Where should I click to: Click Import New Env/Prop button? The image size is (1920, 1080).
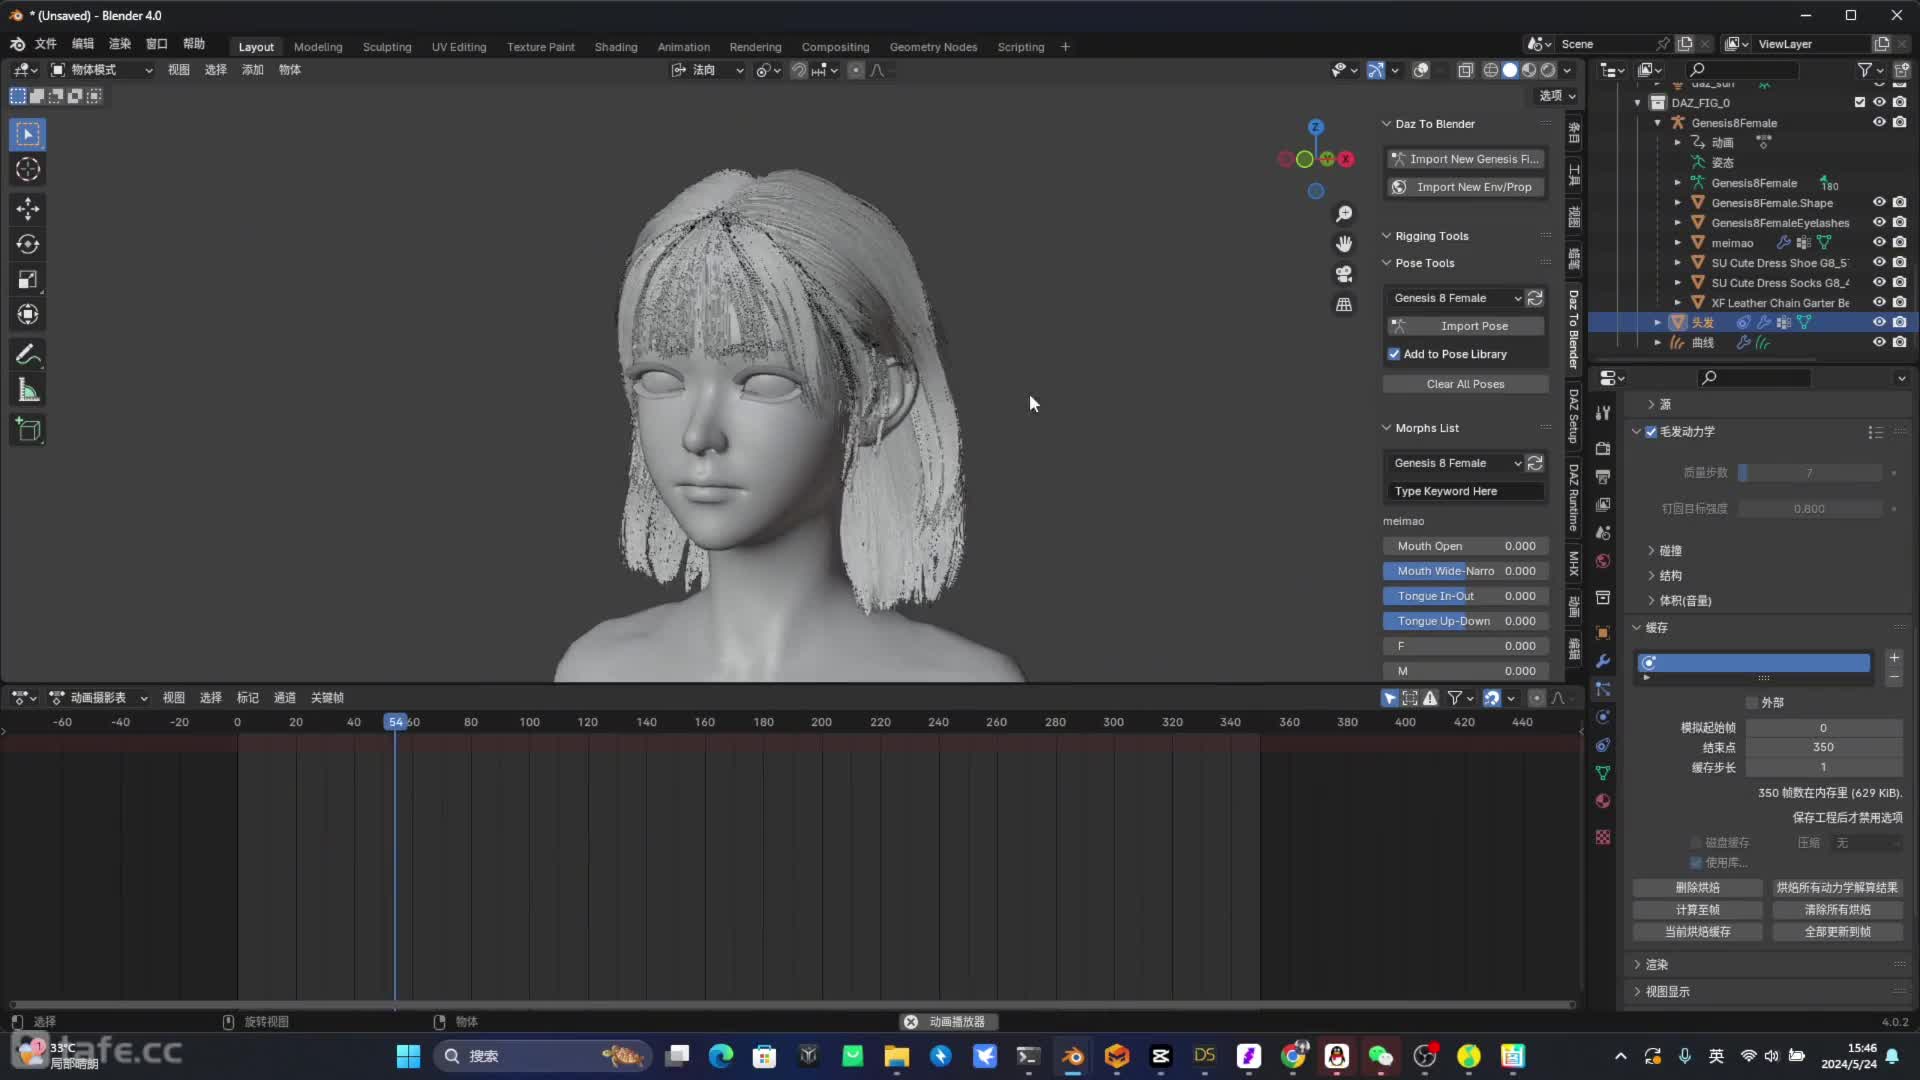(x=1465, y=187)
